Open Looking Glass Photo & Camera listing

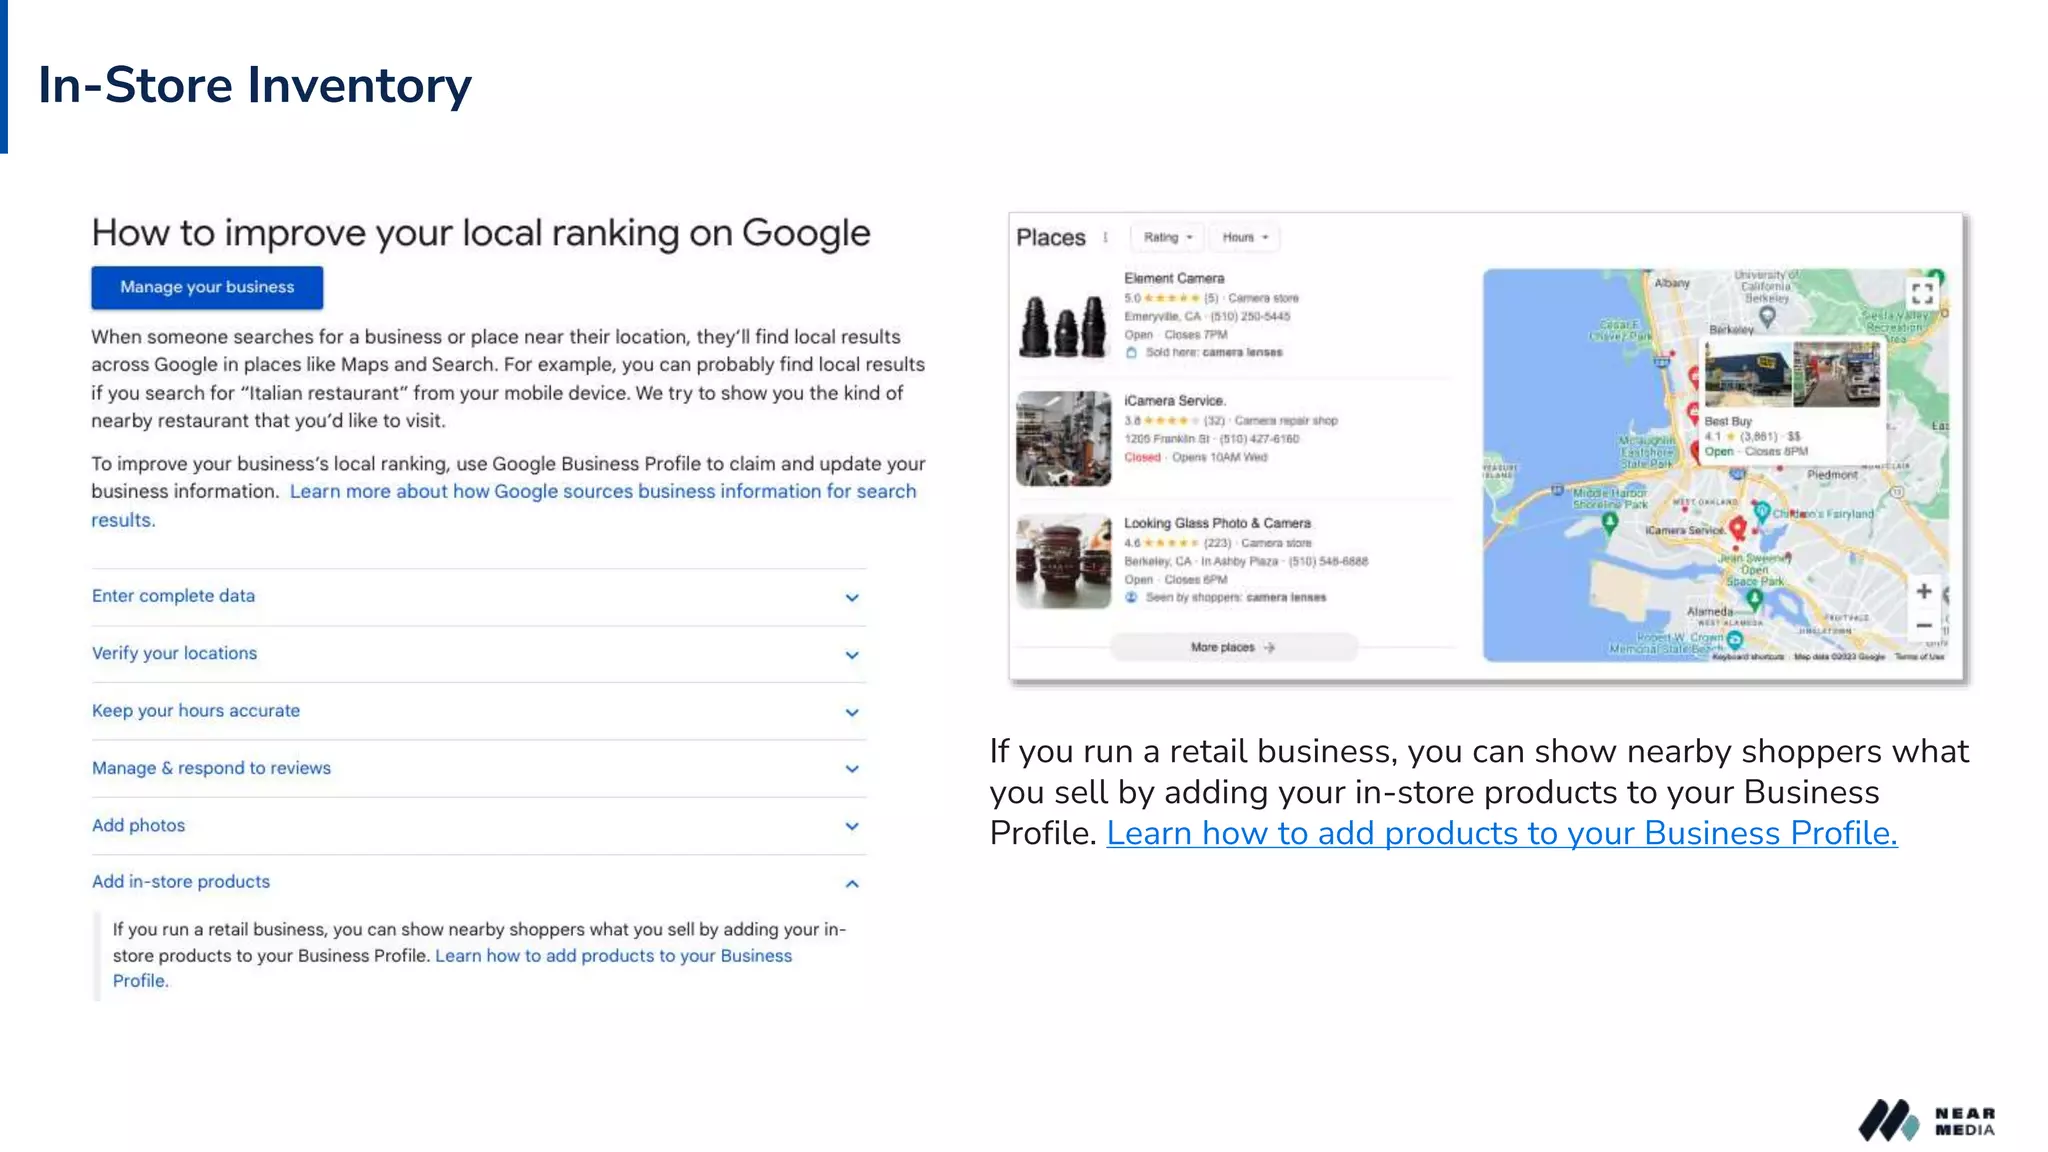(x=1217, y=523)
